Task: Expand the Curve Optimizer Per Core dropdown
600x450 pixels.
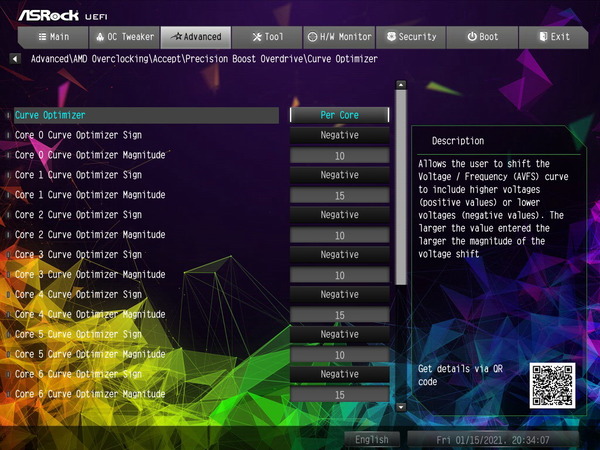Action: coord(340,115)
